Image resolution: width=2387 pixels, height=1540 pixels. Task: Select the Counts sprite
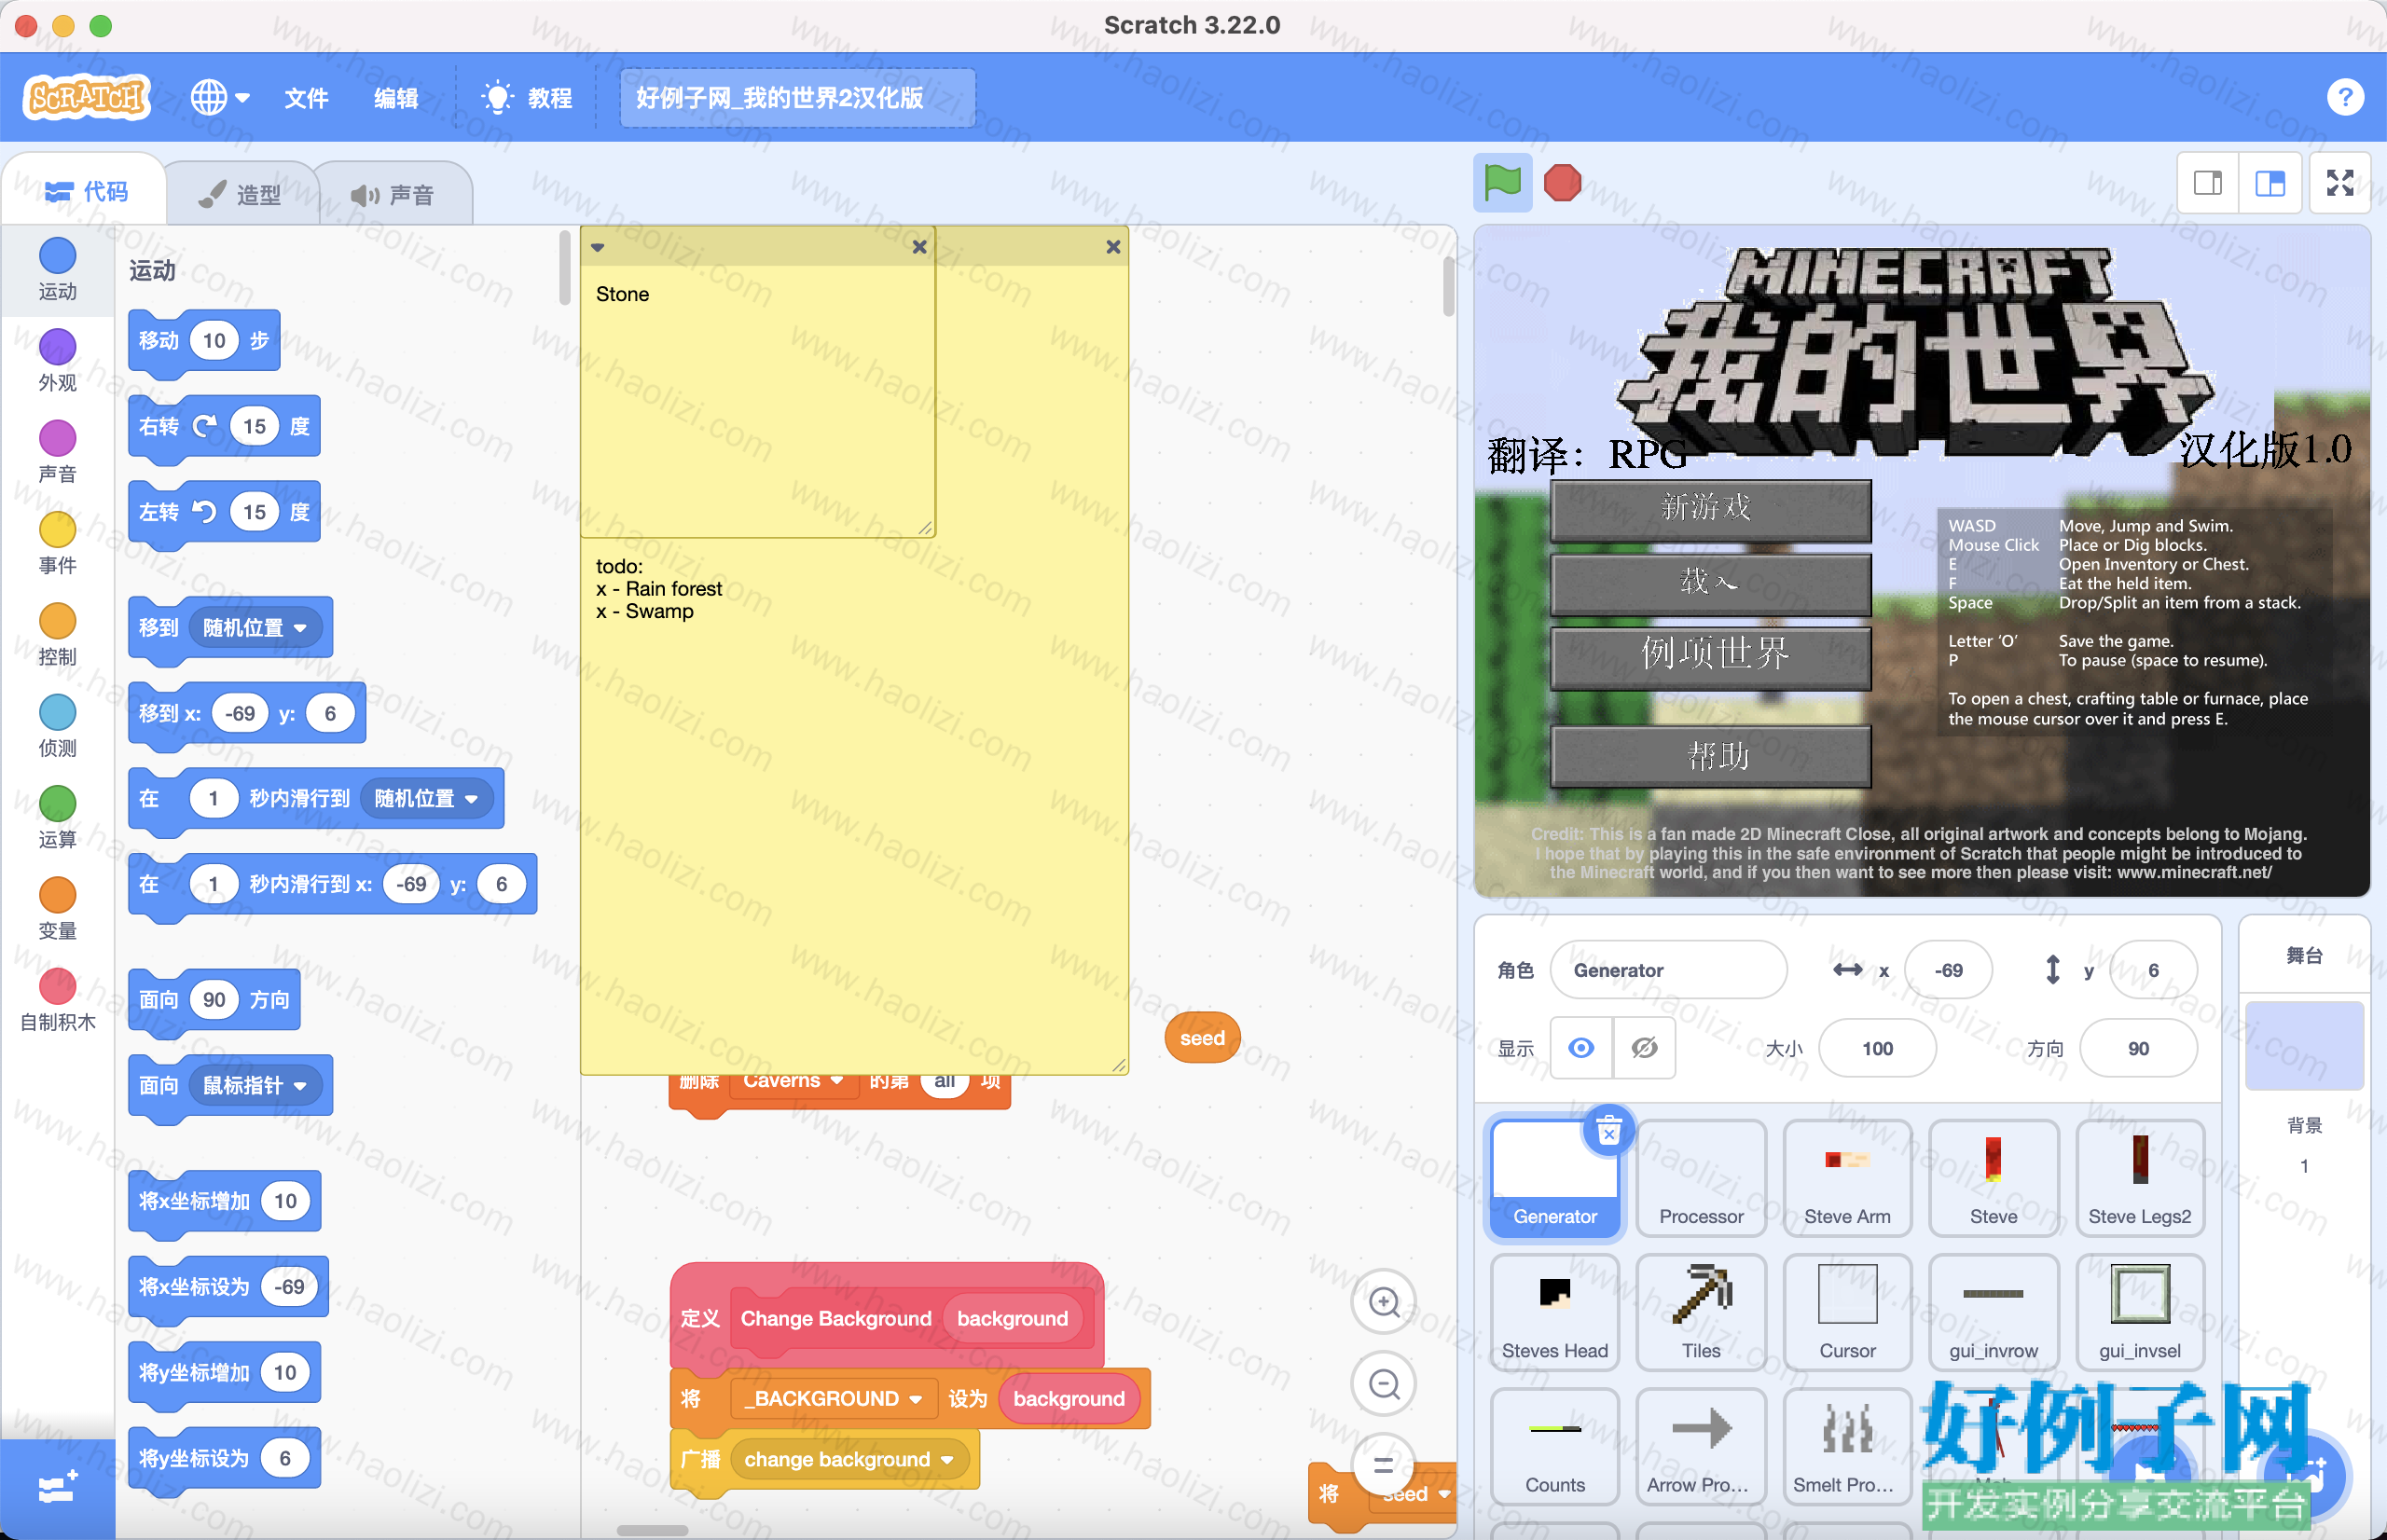(x=1555, y=1446)
